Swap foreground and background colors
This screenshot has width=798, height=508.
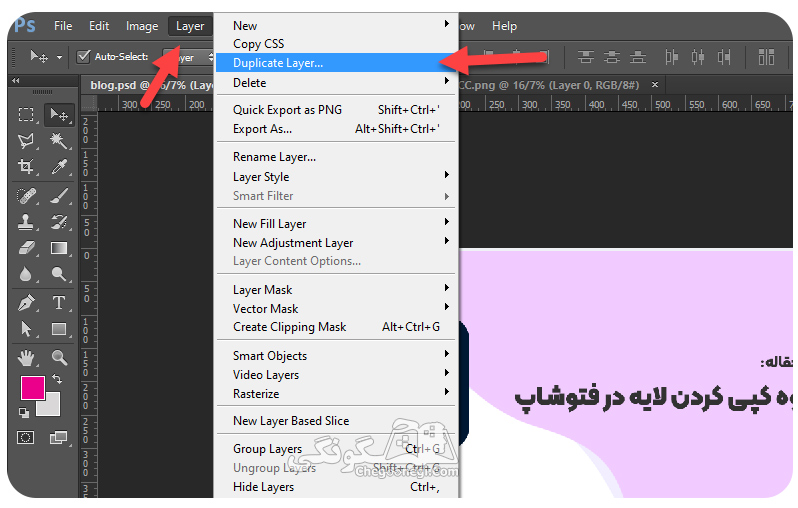coord(57,379)
